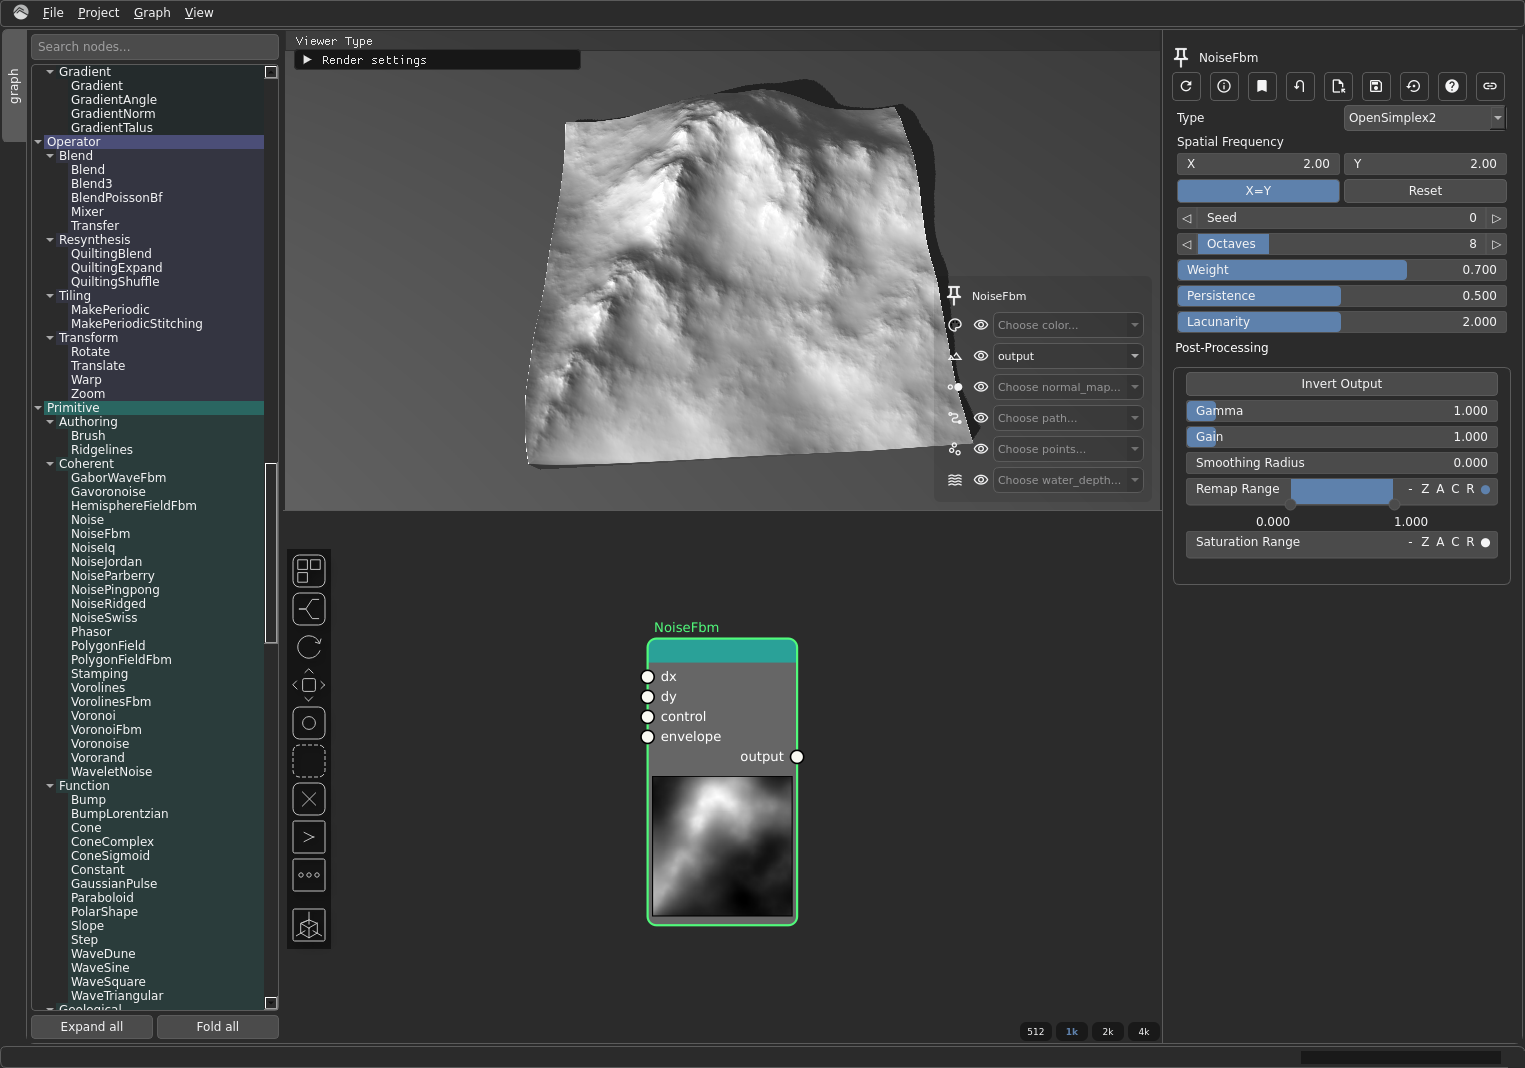This screenshot has height=1068, width=1525.
Task: Set resolution to 512
Action: [1036, 1032]
